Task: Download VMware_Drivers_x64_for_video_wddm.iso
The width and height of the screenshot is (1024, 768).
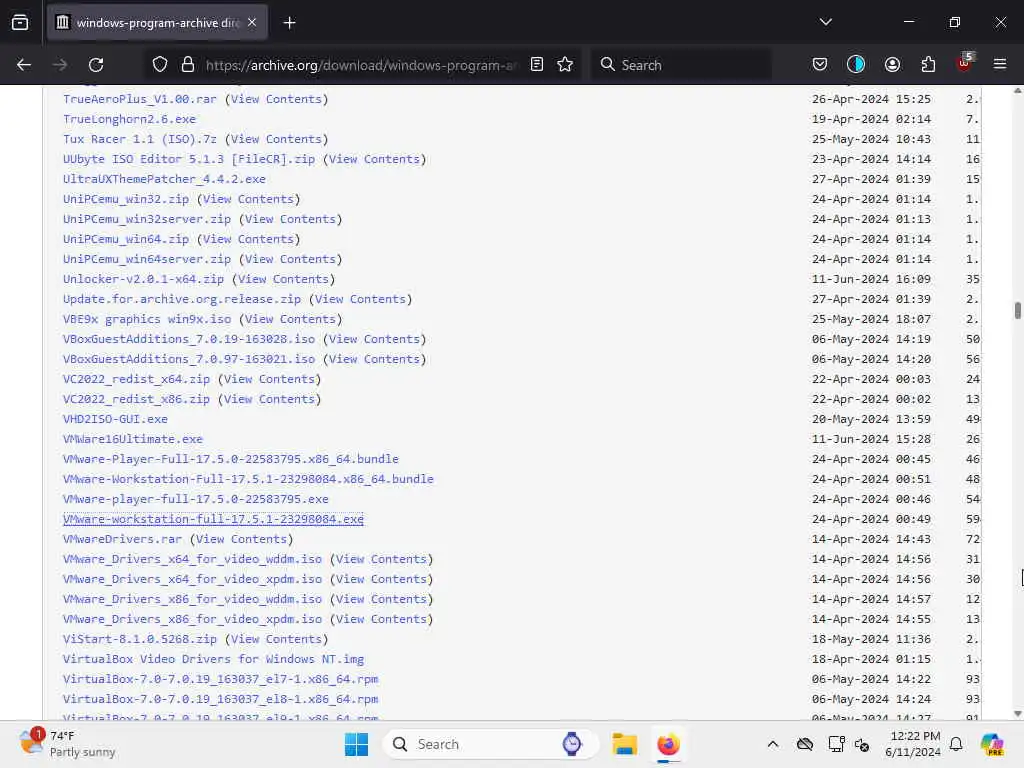Action: click(192, 559)
